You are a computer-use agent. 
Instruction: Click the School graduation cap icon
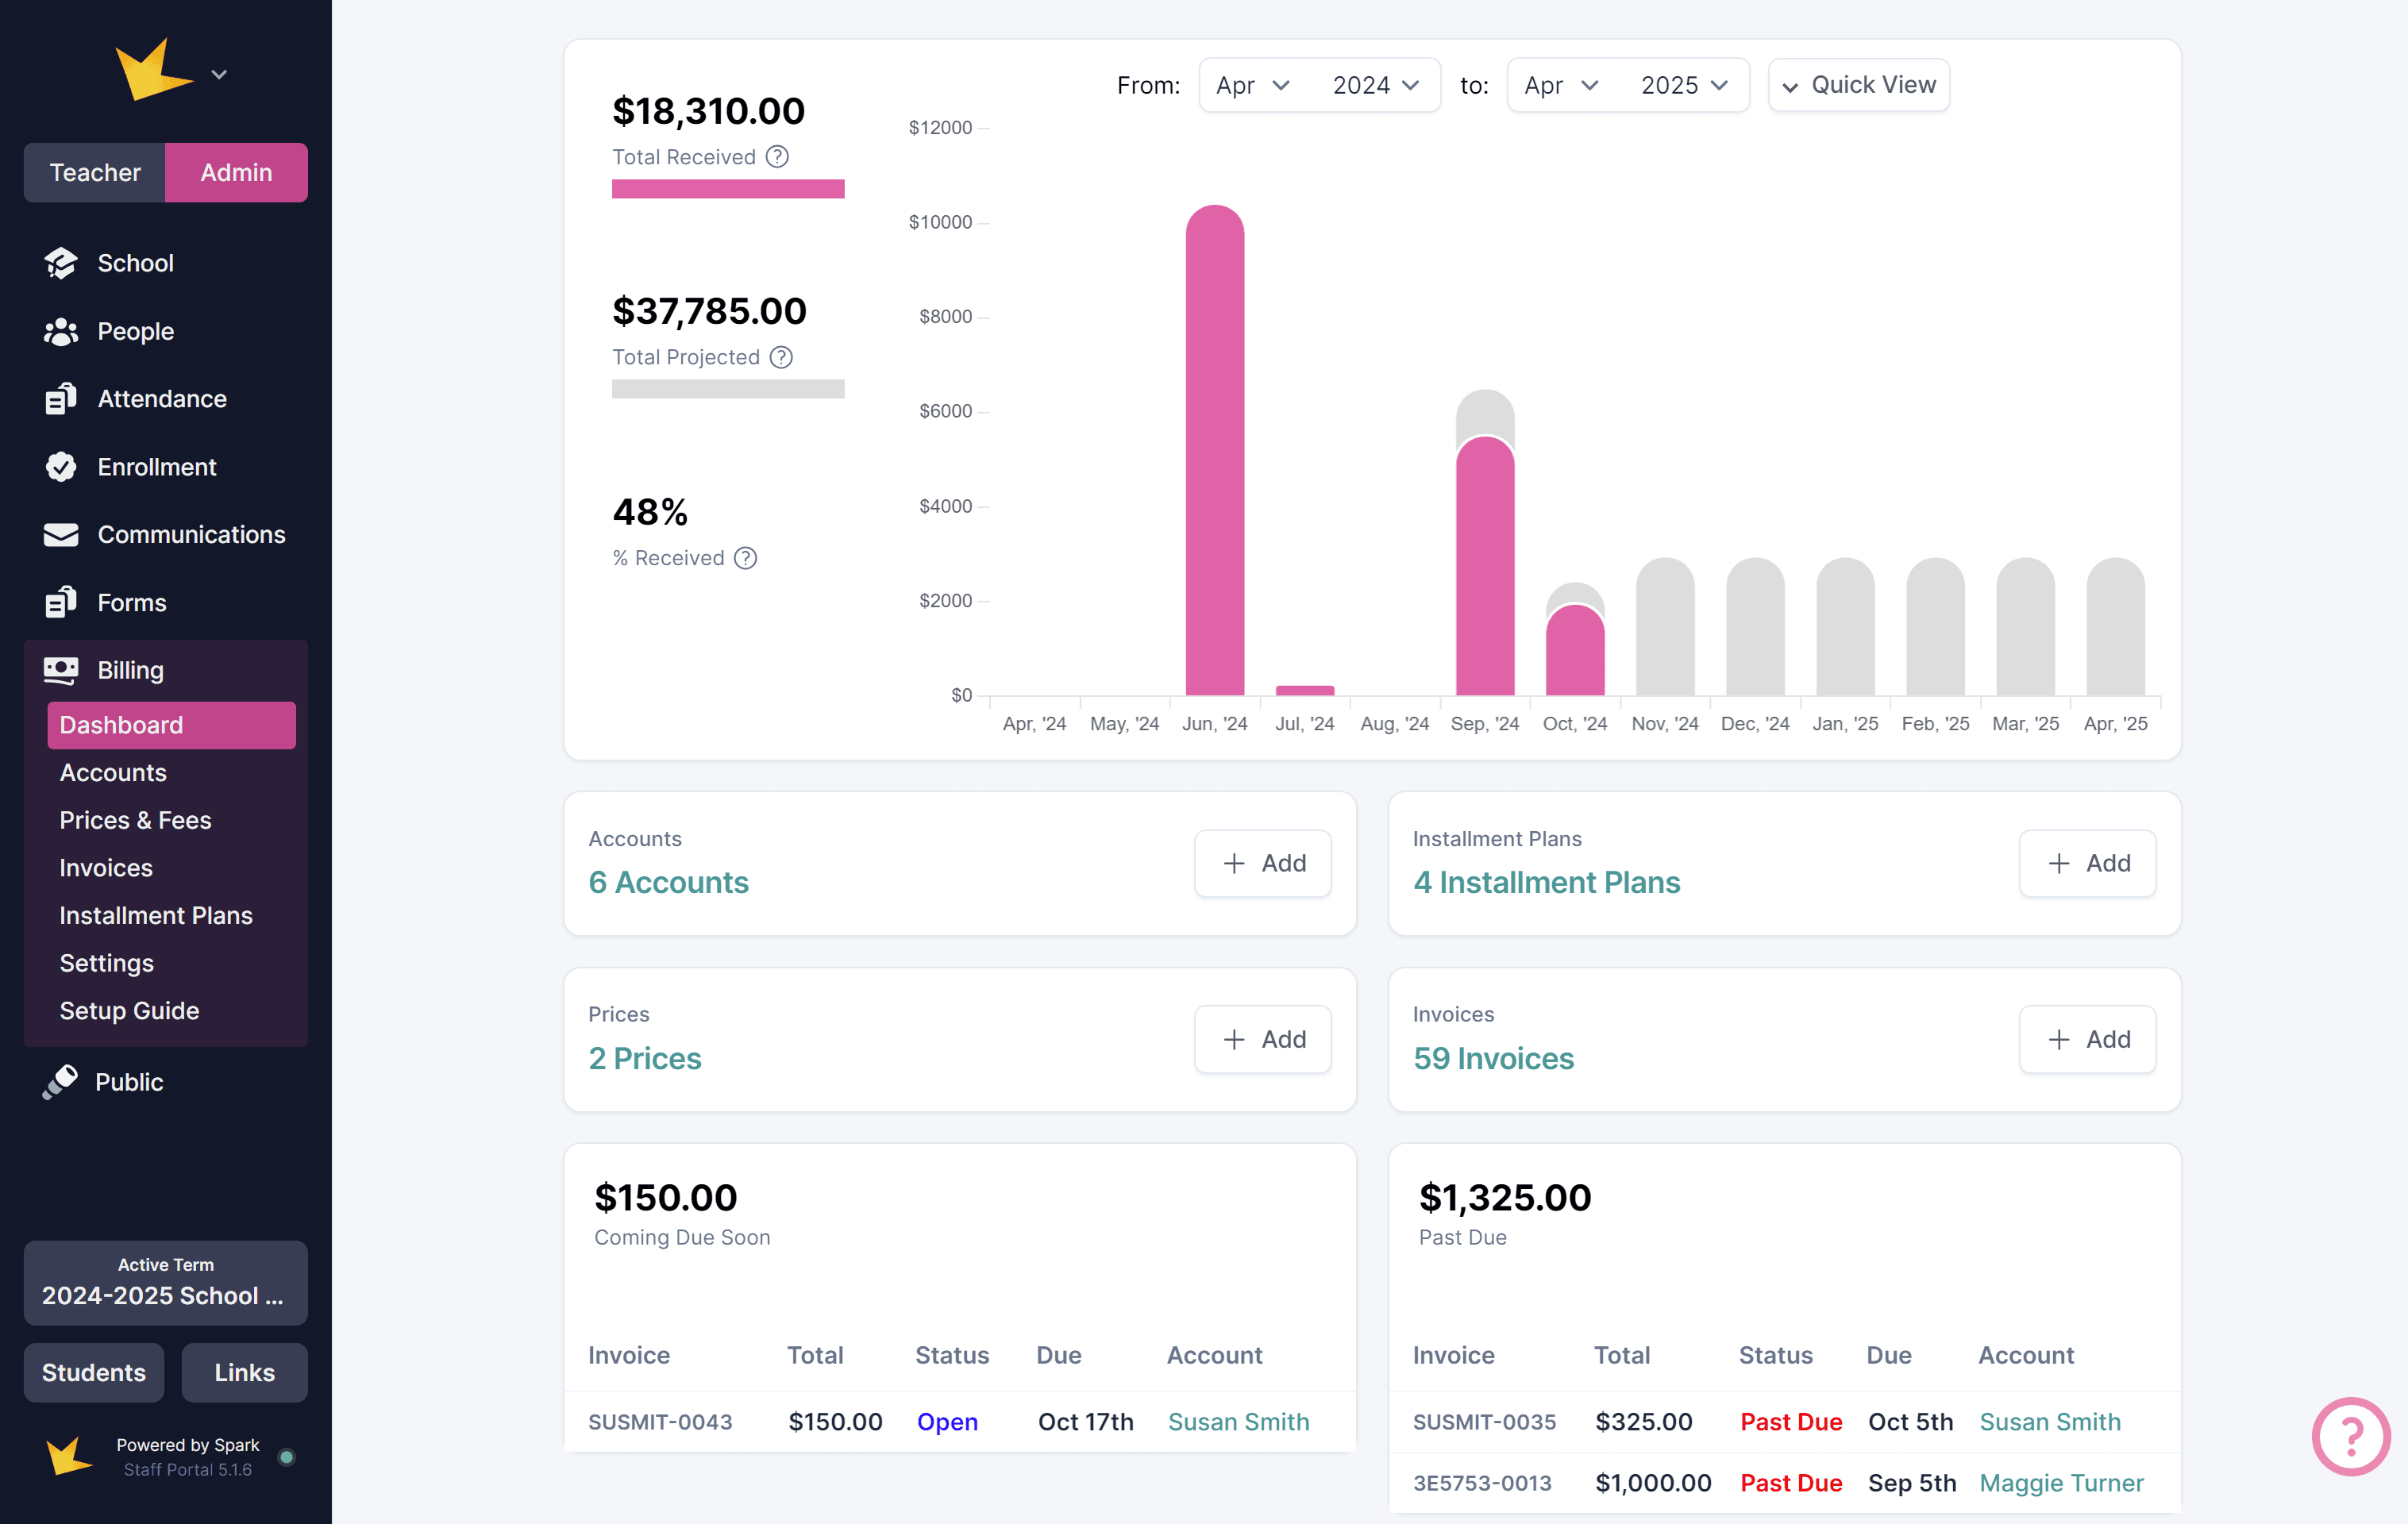(61, 263)
